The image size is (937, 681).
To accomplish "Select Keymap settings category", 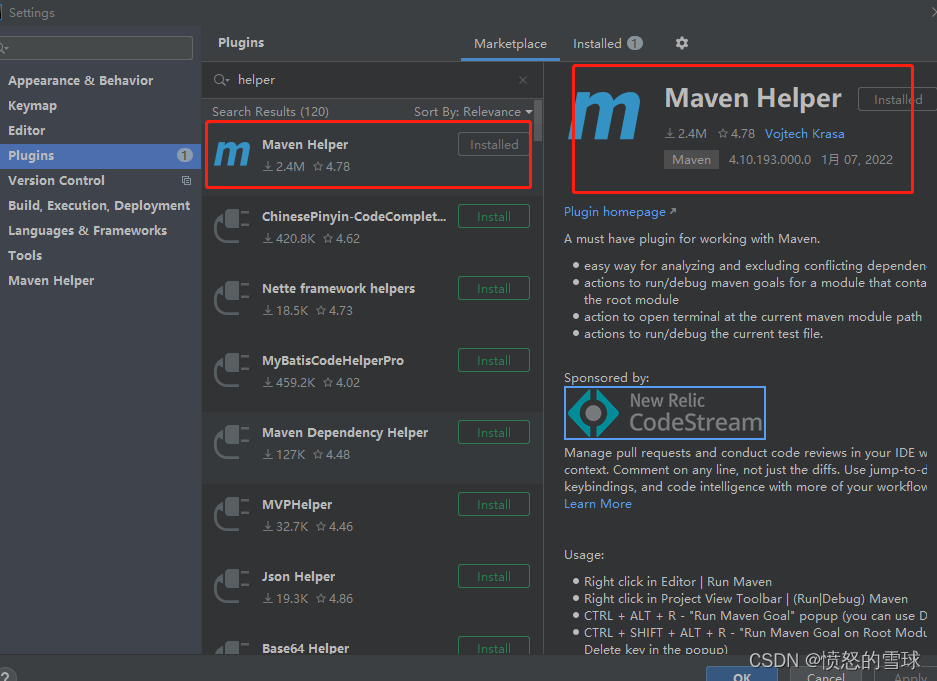I will tap(32, 106).
